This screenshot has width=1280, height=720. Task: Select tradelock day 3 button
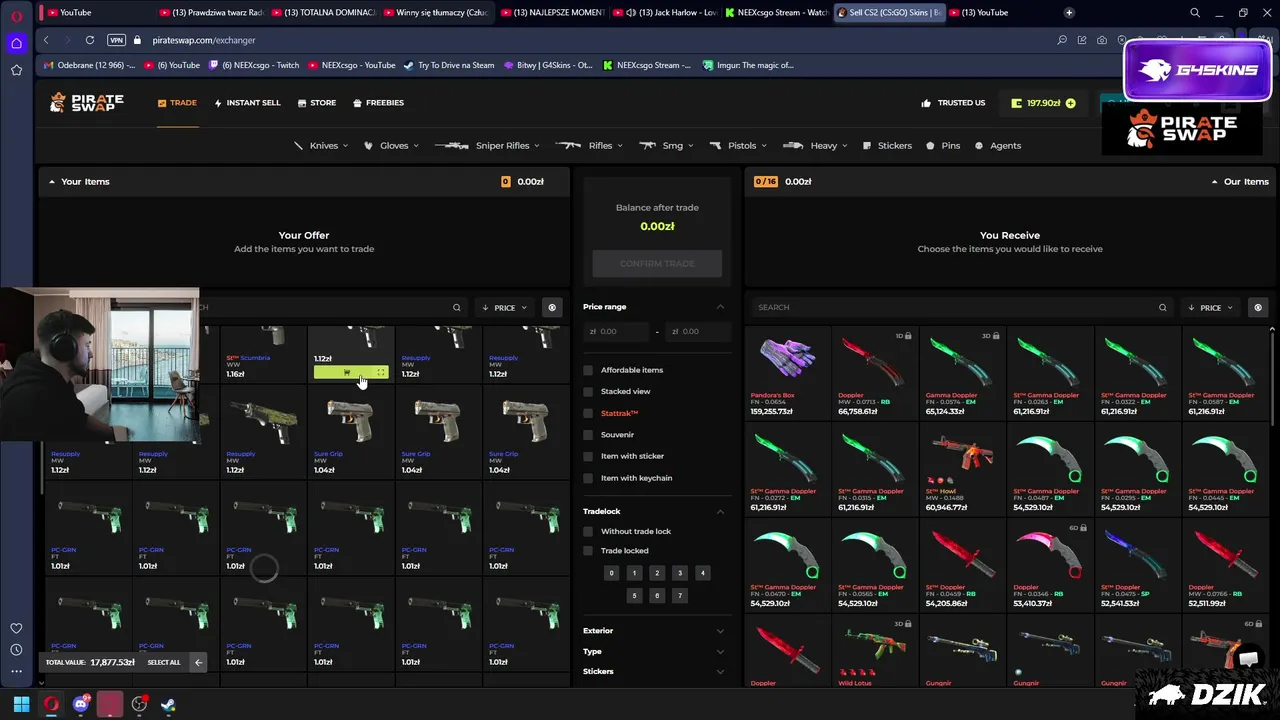coord(680,573)
